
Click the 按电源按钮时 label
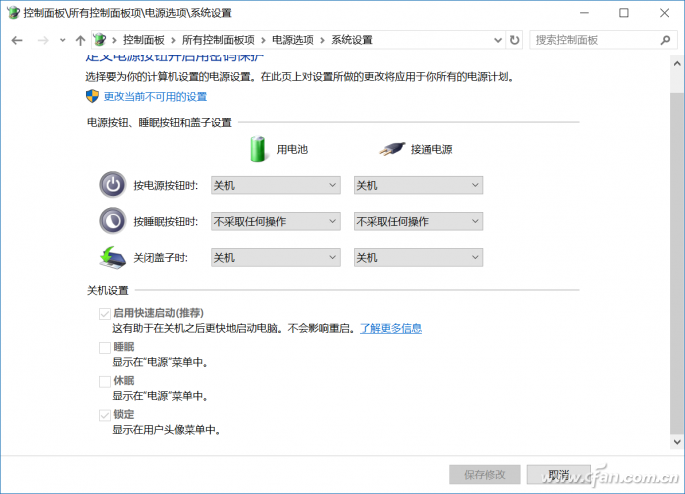(x=166, y=186)
